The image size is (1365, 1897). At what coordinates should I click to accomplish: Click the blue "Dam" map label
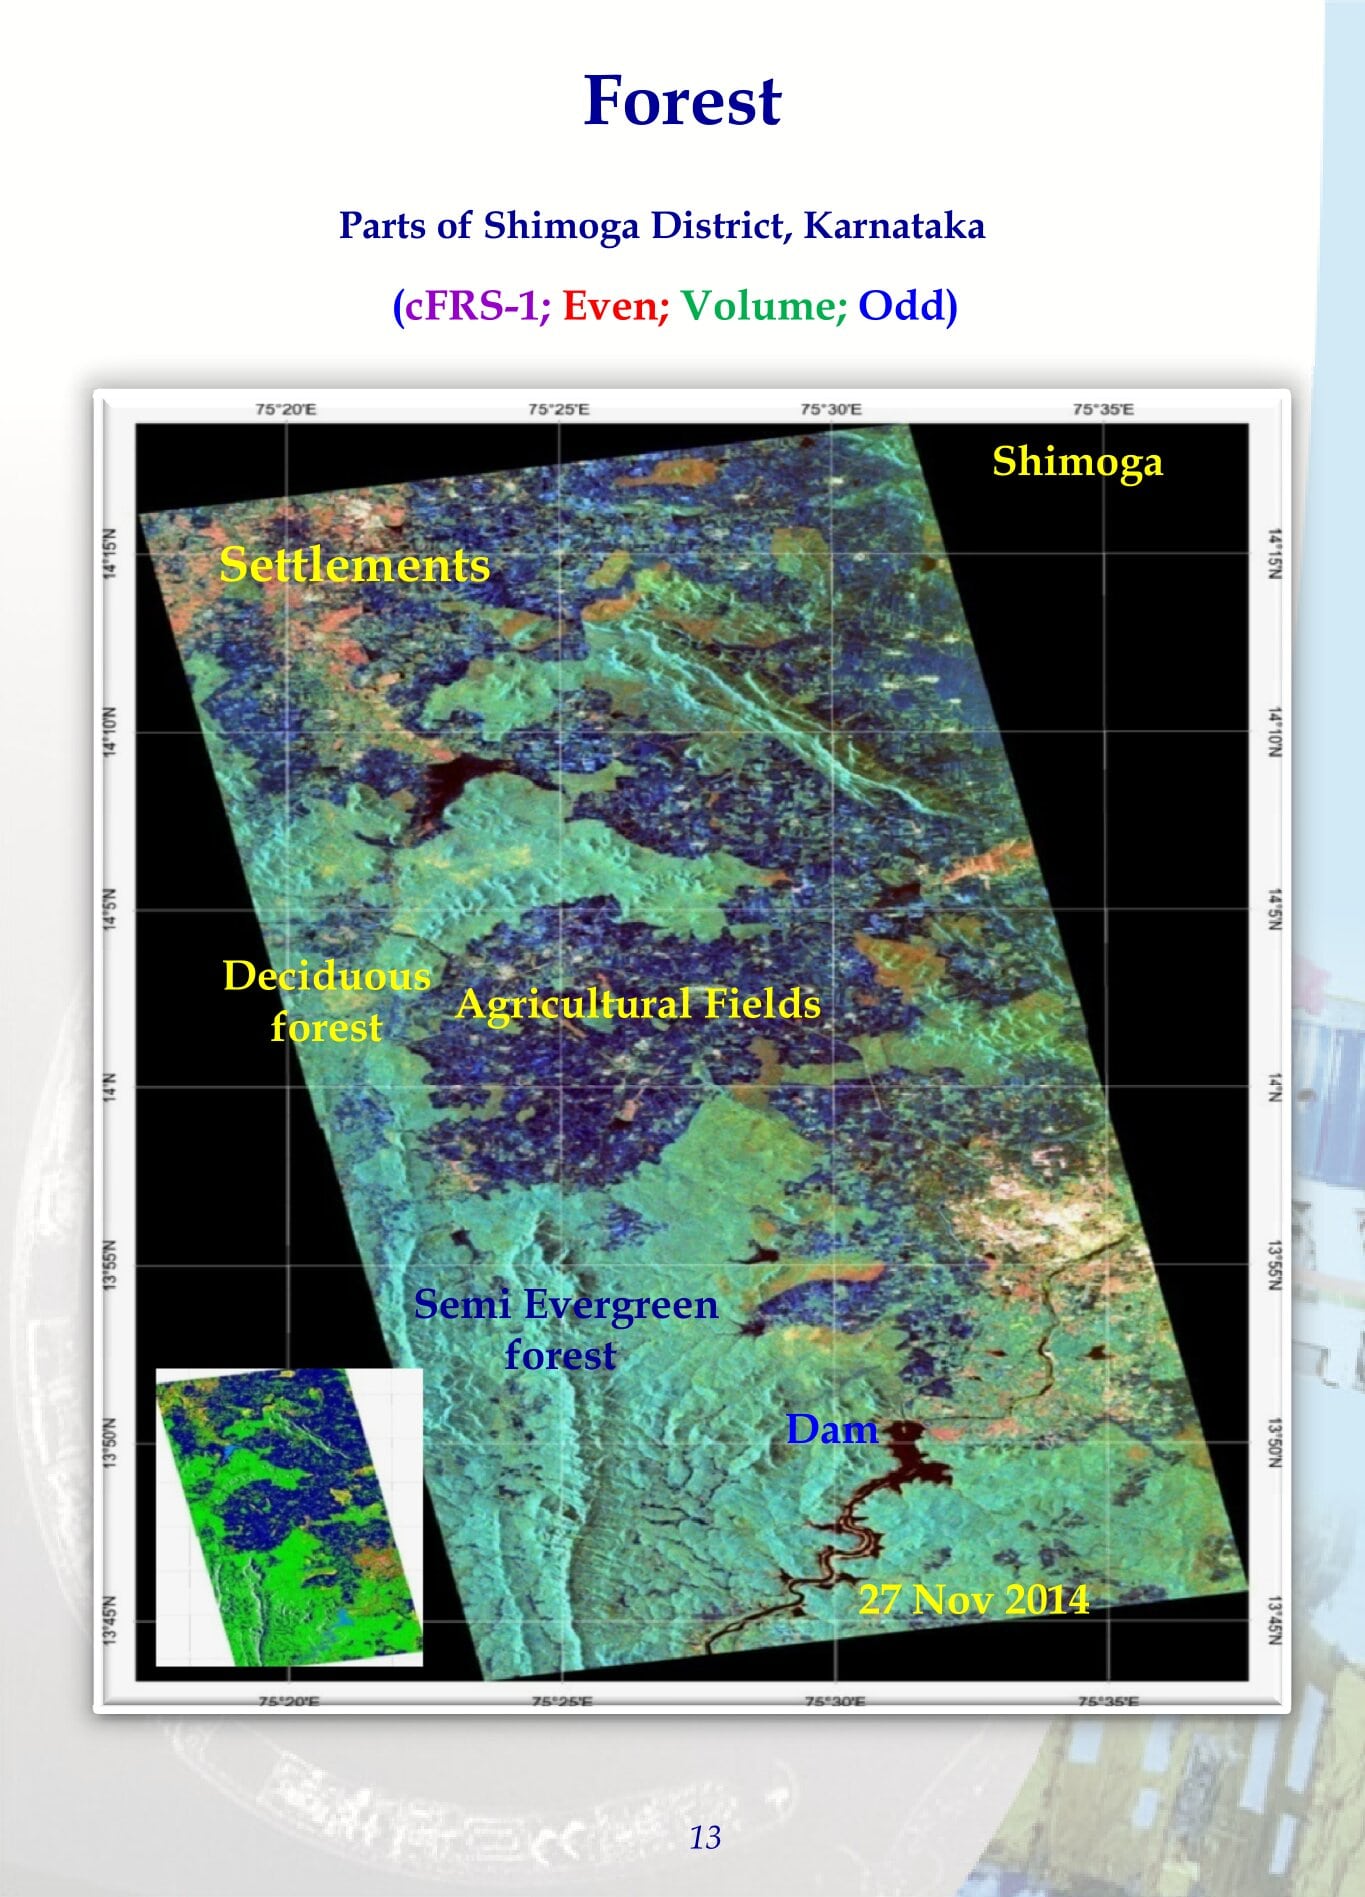coord(832,1429)
